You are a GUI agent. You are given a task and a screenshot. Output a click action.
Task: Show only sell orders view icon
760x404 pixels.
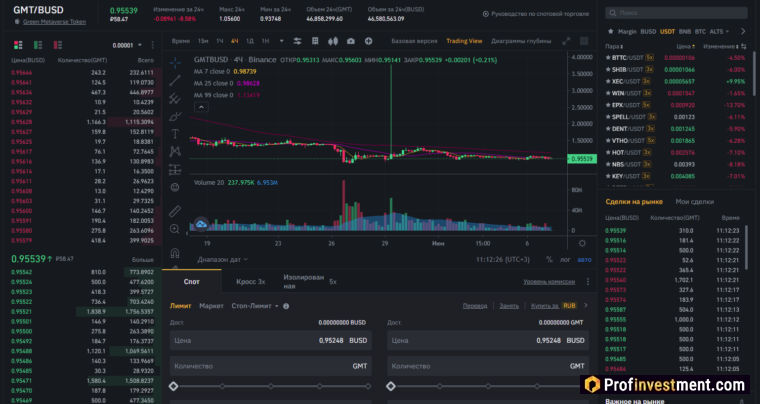(58, 45)
